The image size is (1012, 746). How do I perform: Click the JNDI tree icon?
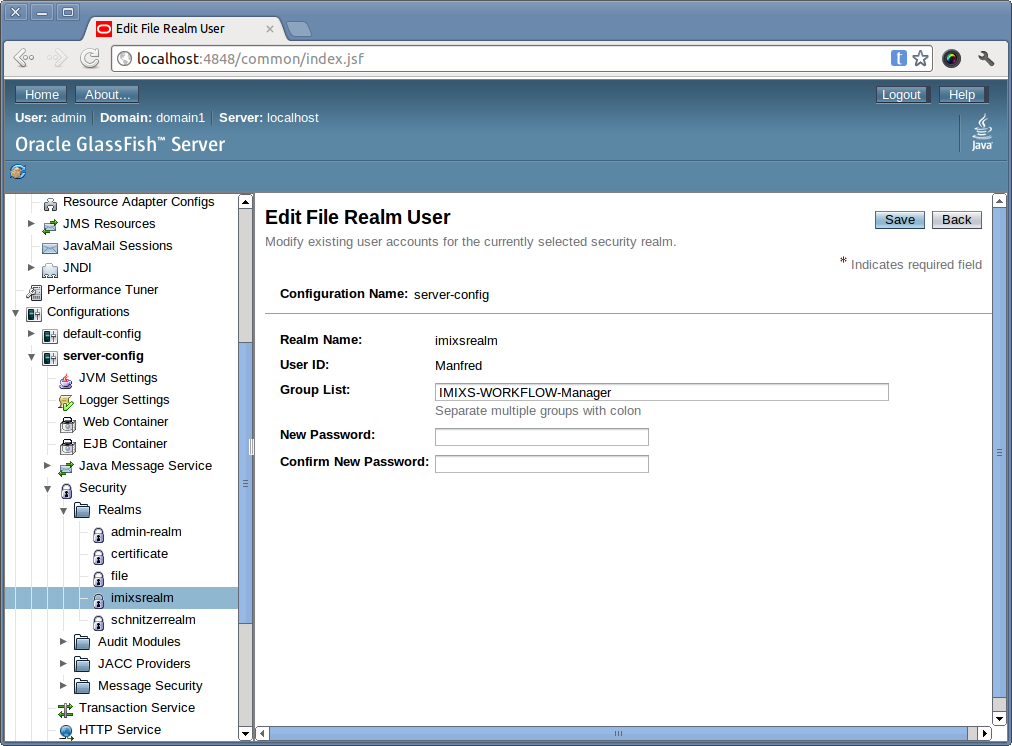tap(50, 270)
